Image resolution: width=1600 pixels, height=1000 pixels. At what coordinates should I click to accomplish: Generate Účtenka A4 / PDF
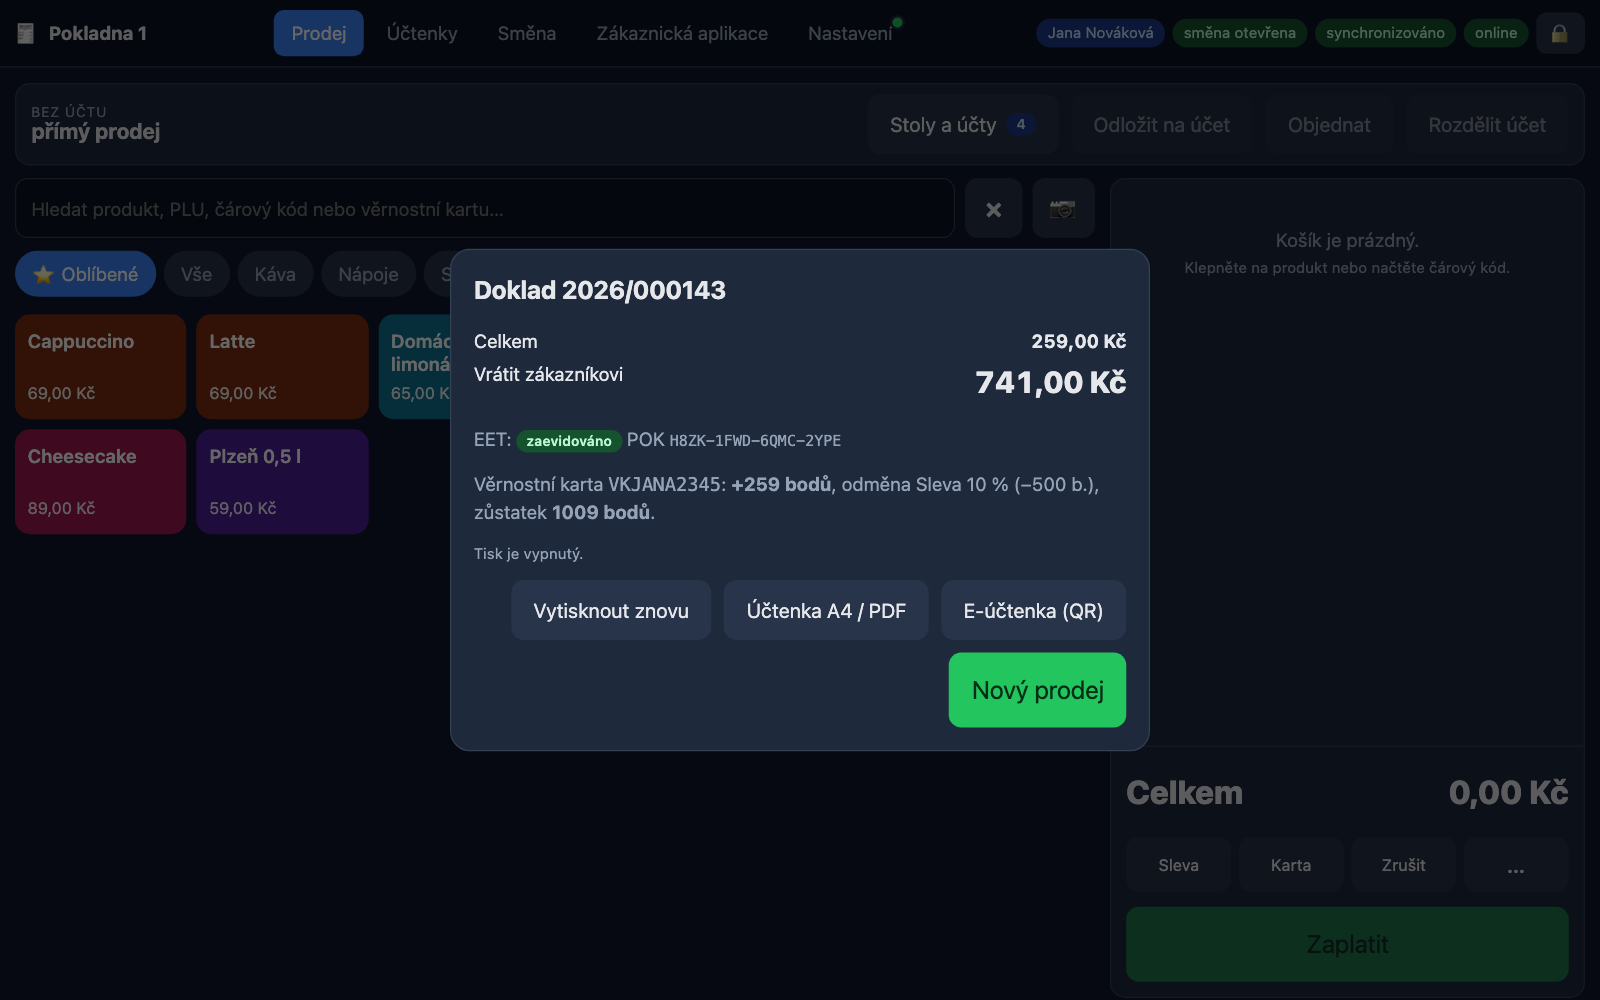[826, 610]
